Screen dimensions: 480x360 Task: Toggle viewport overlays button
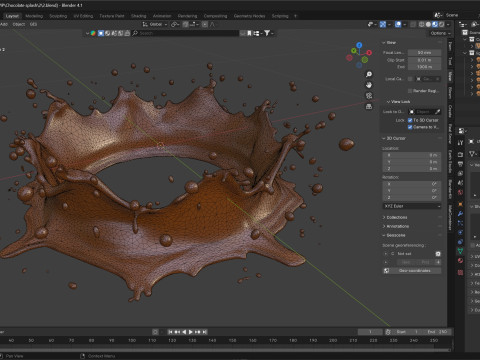(x=398, y=24)
